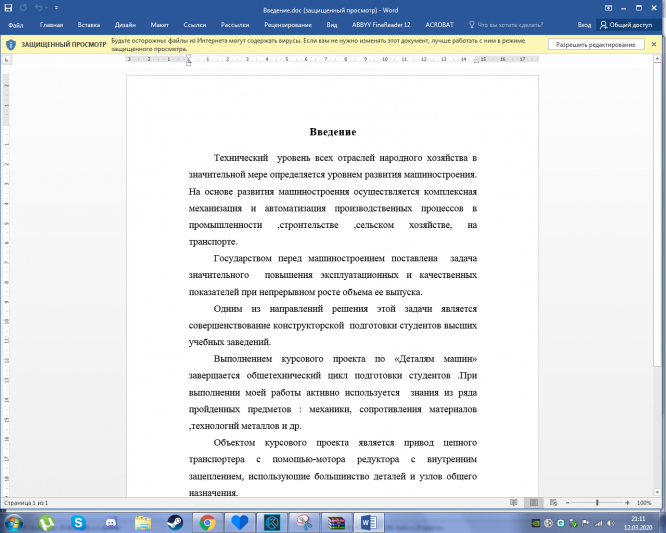
Task: Click the vertical scrollbar down arrow
Action: coord(657,492)
